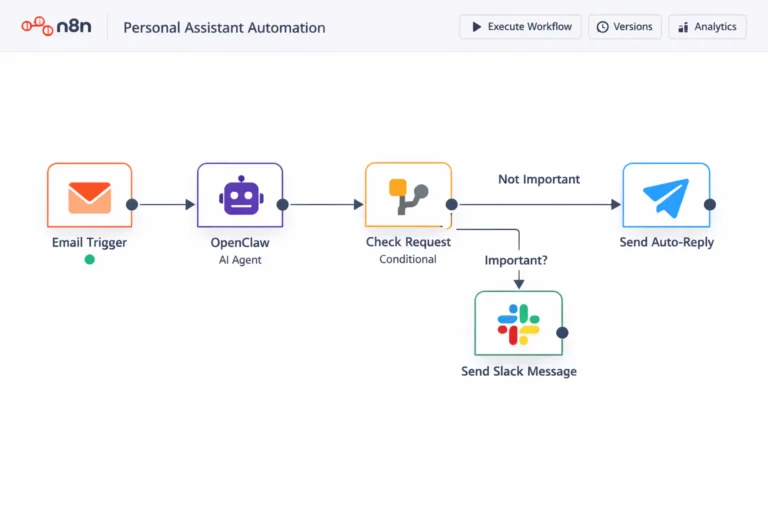768x512 pixels.
Task: Open the Analytics button
Action: point(707,26)
